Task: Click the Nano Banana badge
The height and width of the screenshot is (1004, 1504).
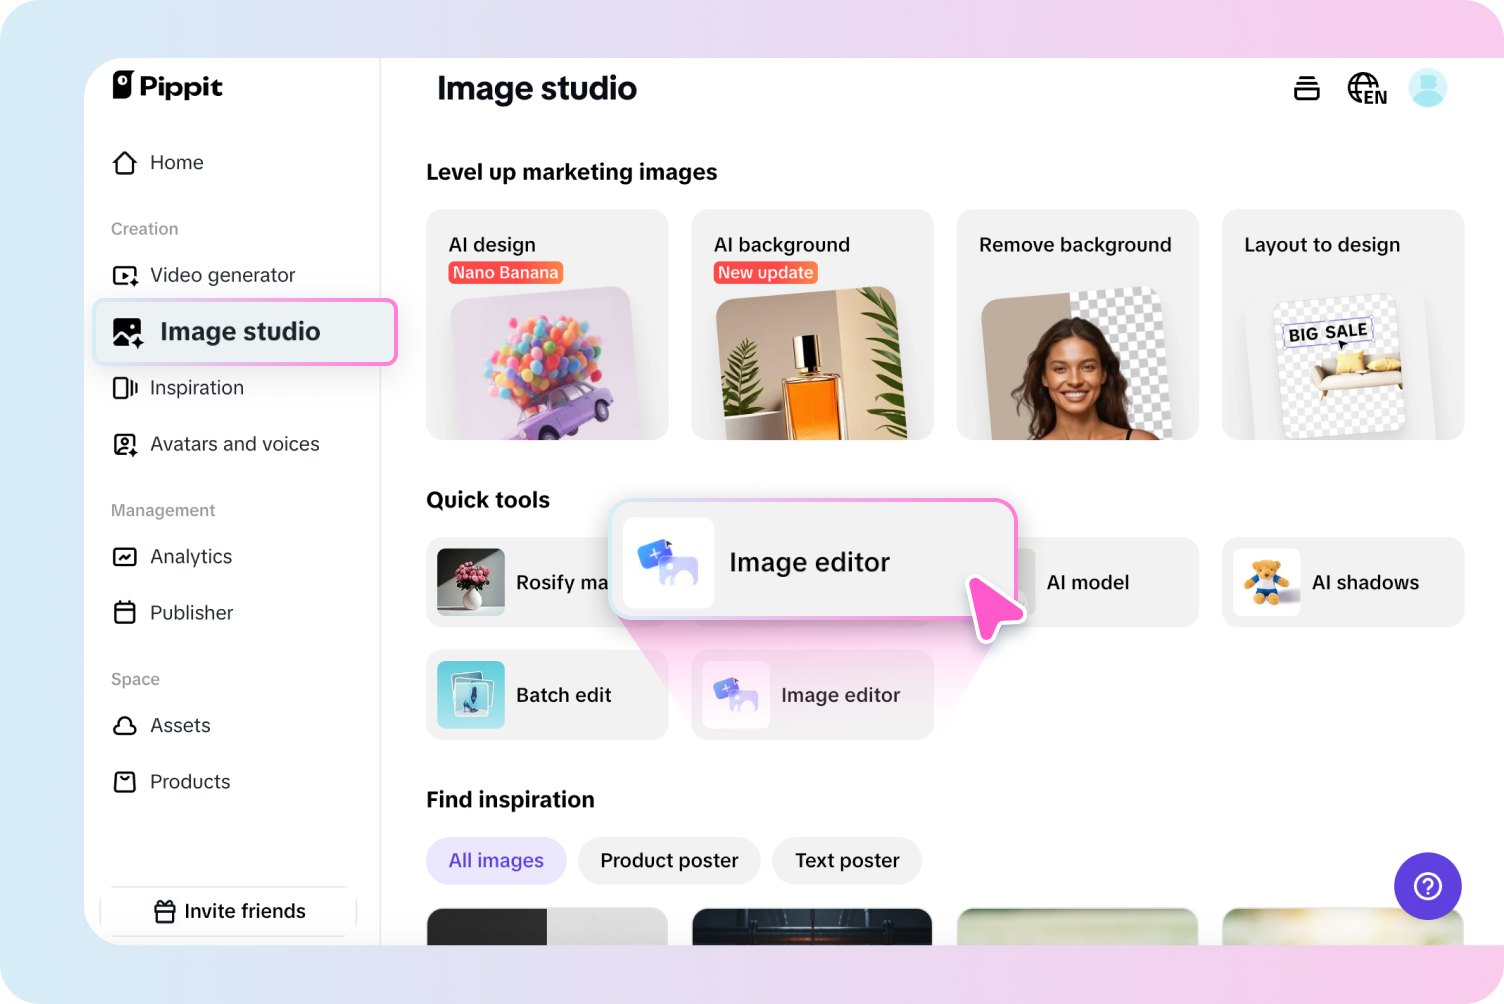Action: tap(506, 272)
